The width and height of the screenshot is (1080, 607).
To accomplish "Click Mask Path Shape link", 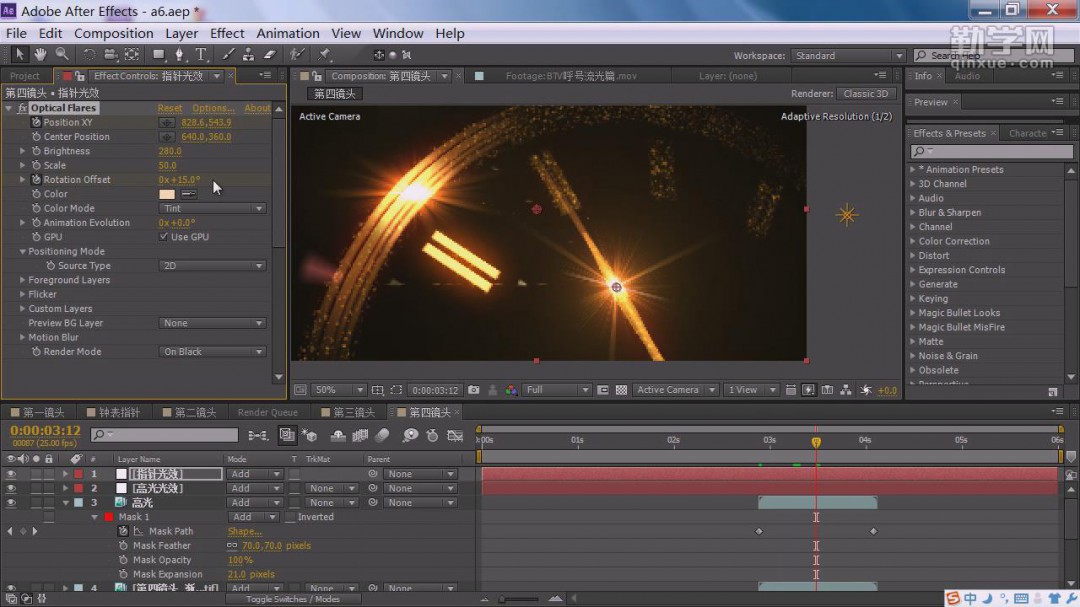I will pos(245,532).
